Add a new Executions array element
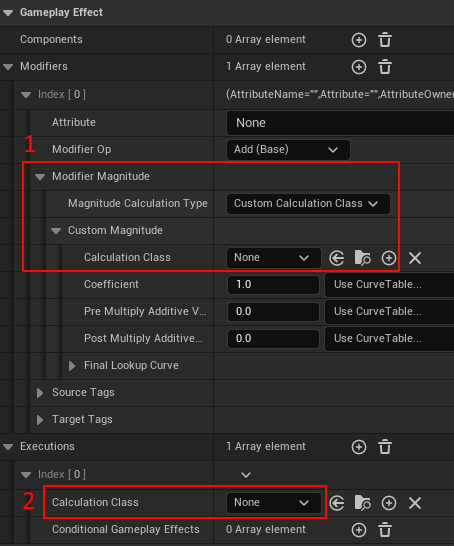The image size is (454, 546). [359, 447]
